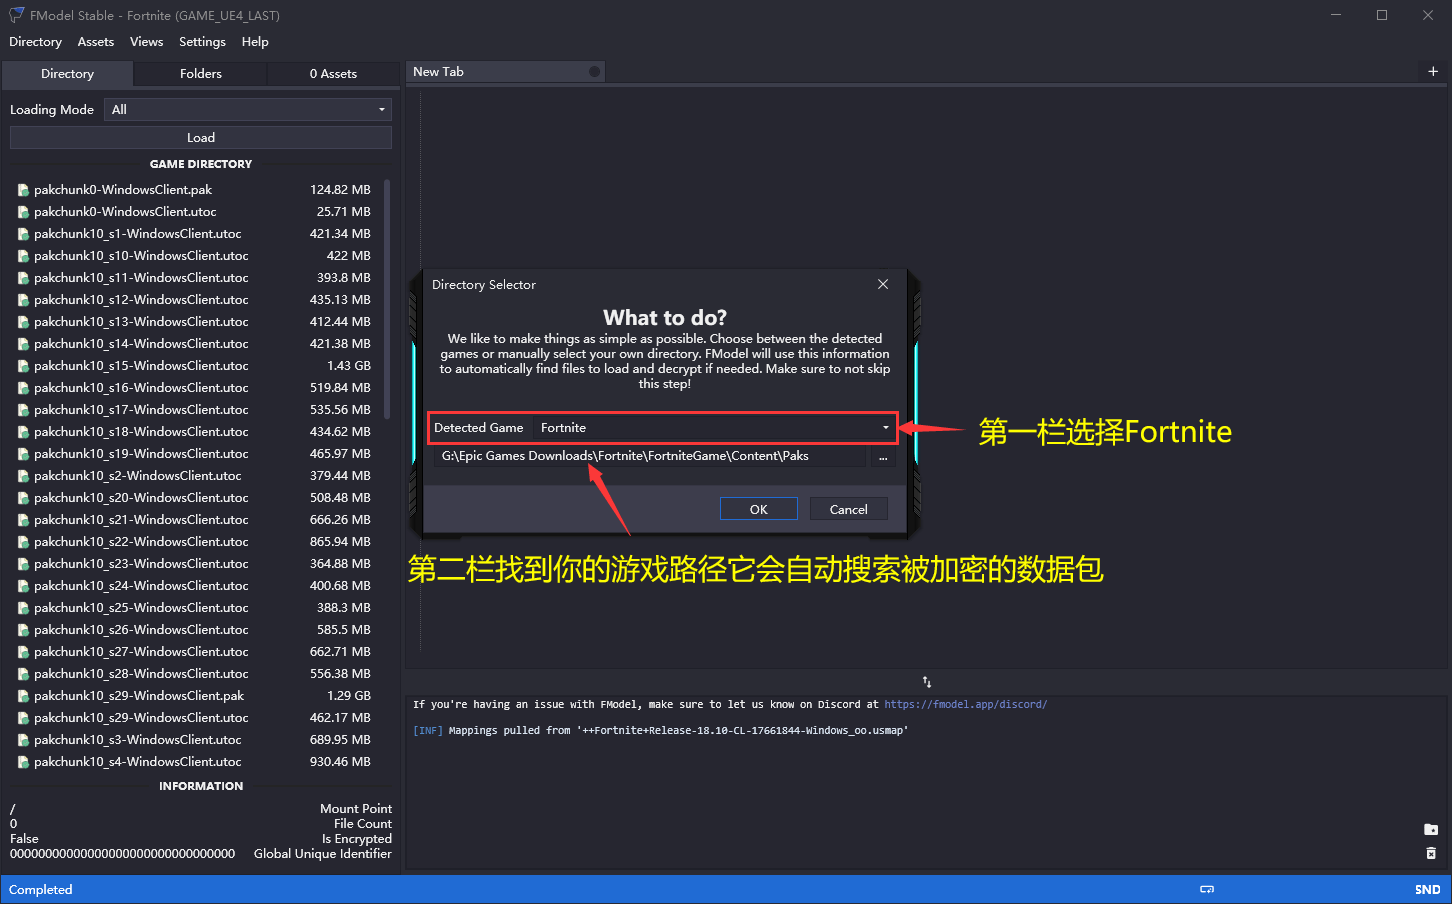Switch to the Folders tab
Screen dimensions: 1452x904
[x=201, y=74]
